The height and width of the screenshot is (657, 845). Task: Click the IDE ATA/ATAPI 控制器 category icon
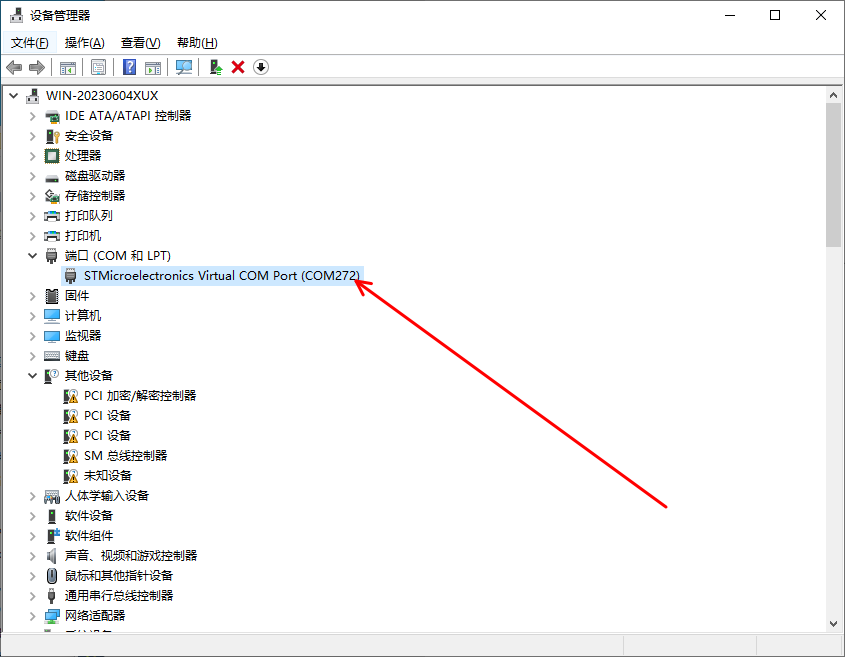tap(52, 116)
